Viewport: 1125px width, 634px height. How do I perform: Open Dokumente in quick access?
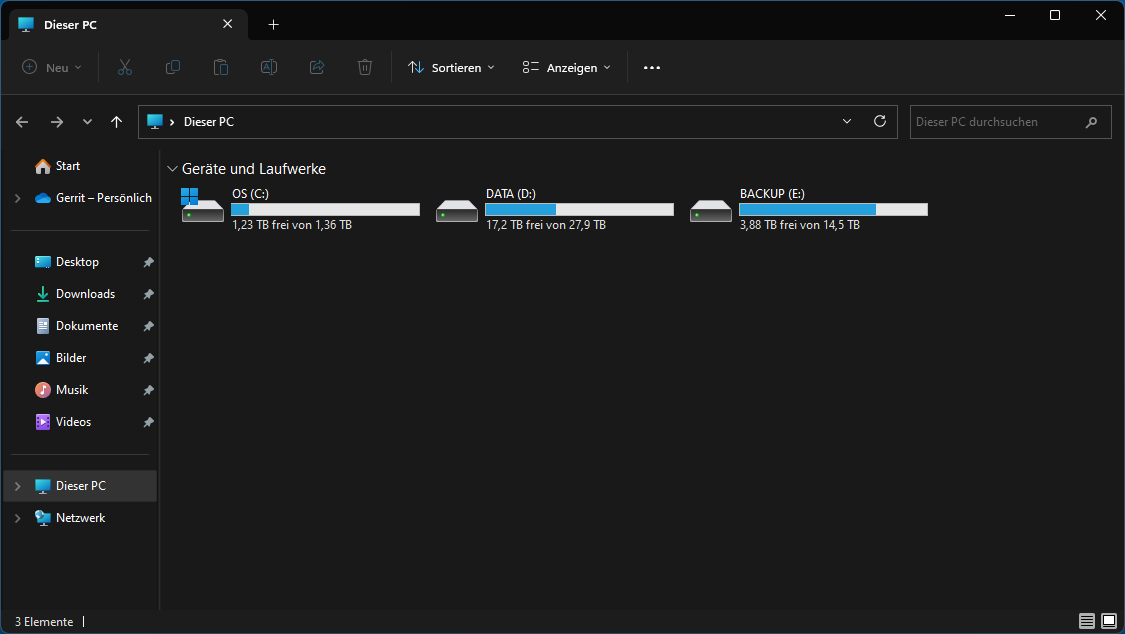click(76, 326)
